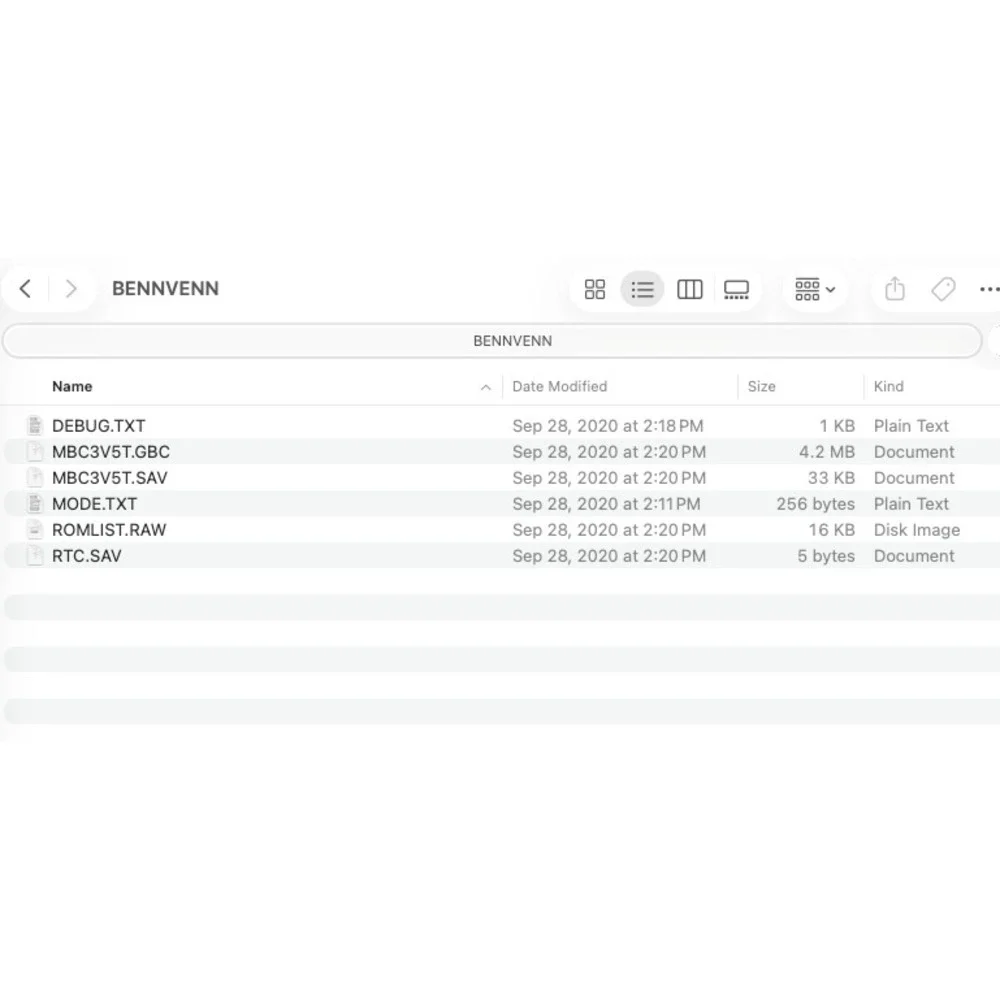Image resolution: width=1000 pixels, height=1000 pixels.
Task: Click the 4.2 MB size value
Action: point(827,452)
